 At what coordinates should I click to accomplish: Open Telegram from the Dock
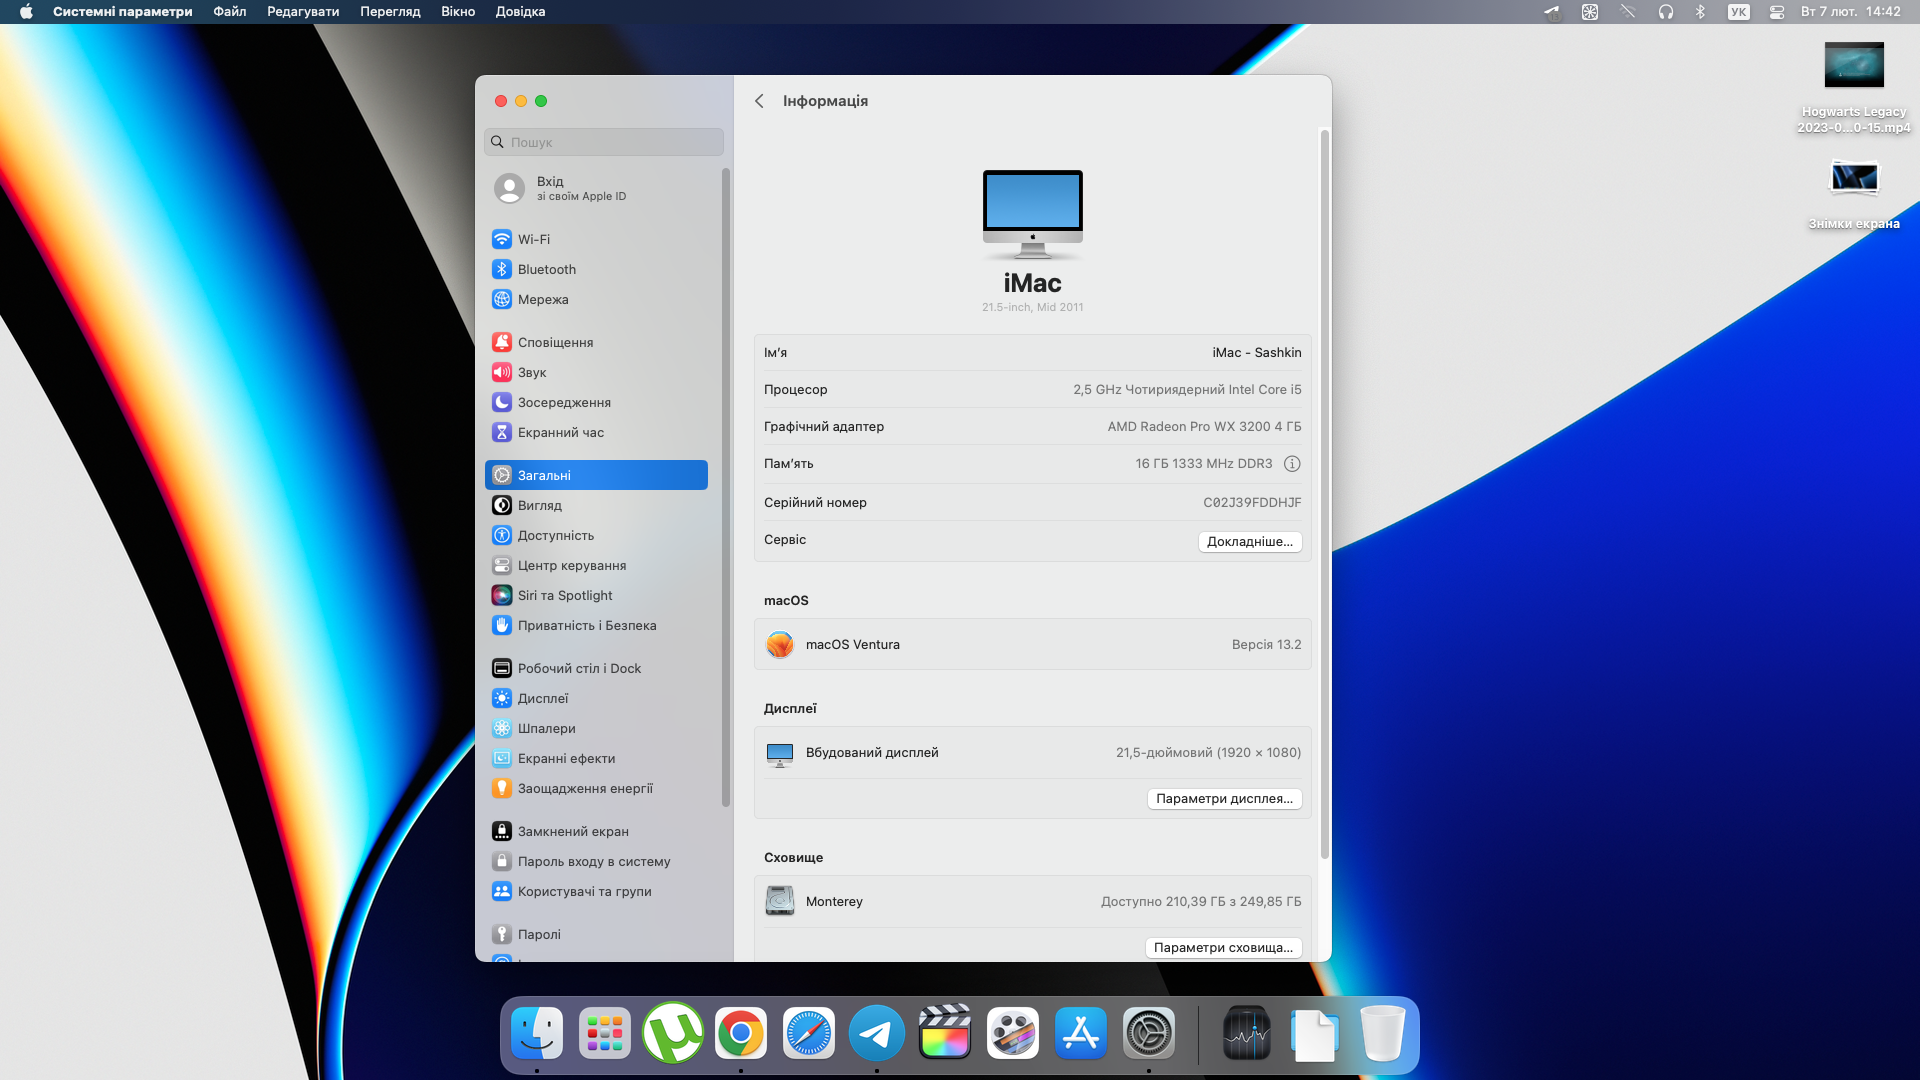(876, 1034)
